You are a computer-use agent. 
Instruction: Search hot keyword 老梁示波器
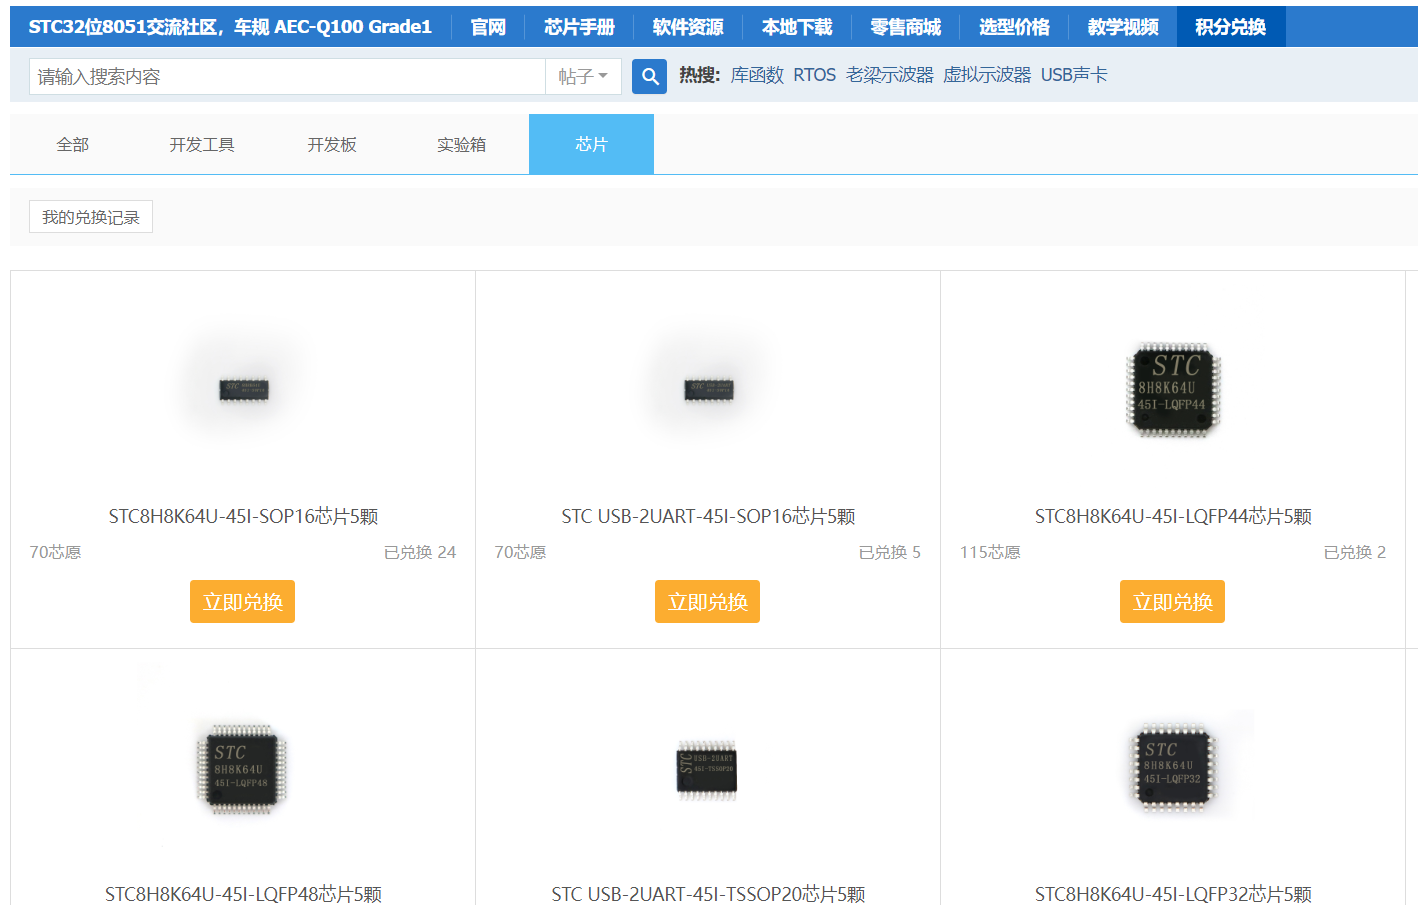[889, 75]
